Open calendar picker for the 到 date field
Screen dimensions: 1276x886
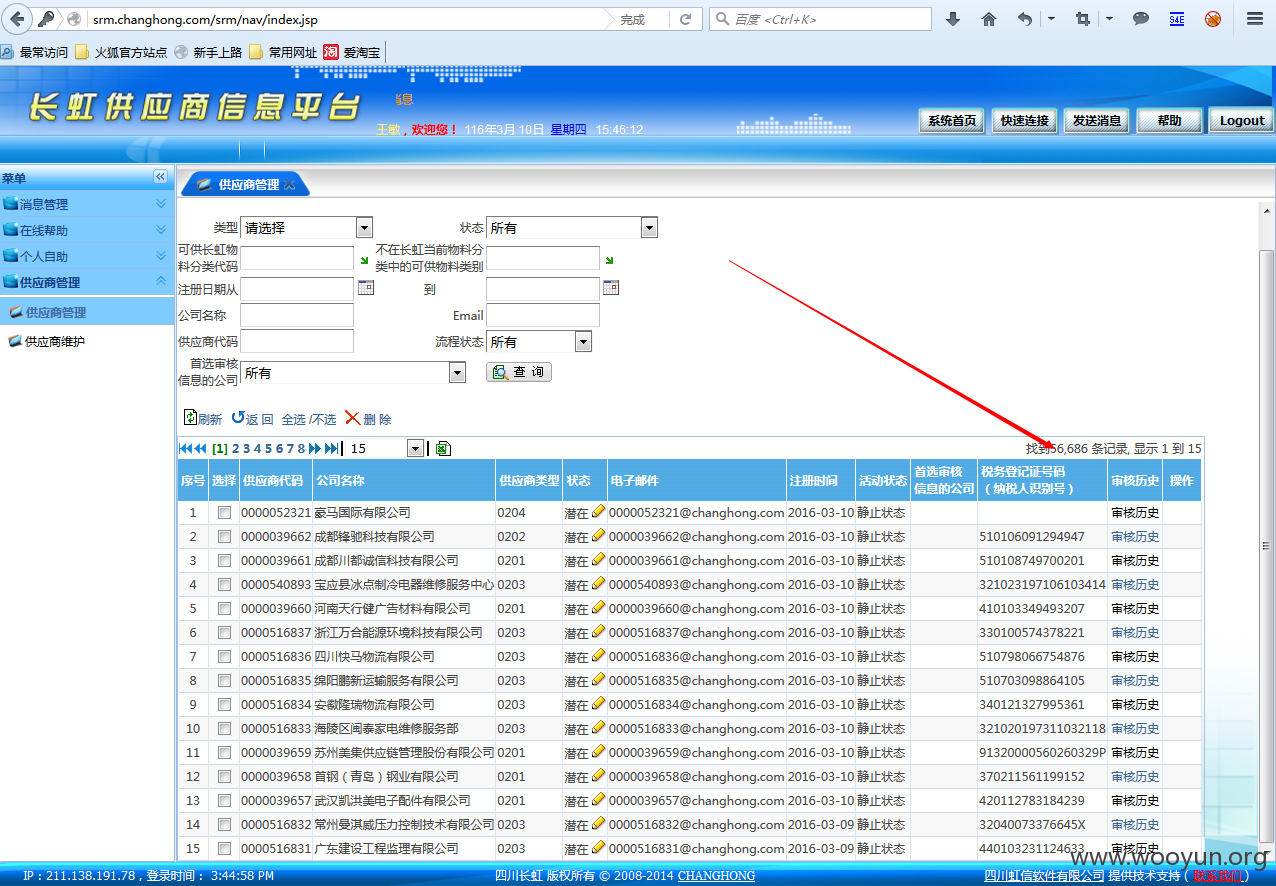pos(611,288)
